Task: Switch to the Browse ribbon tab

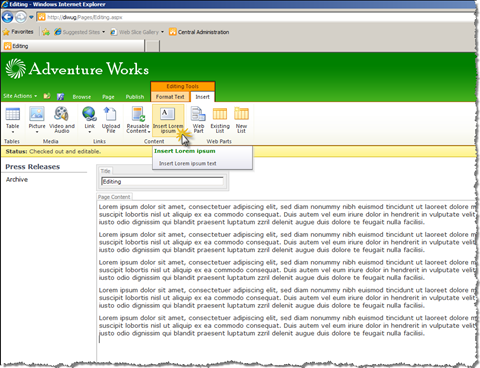Action: [x=82, y=97]
